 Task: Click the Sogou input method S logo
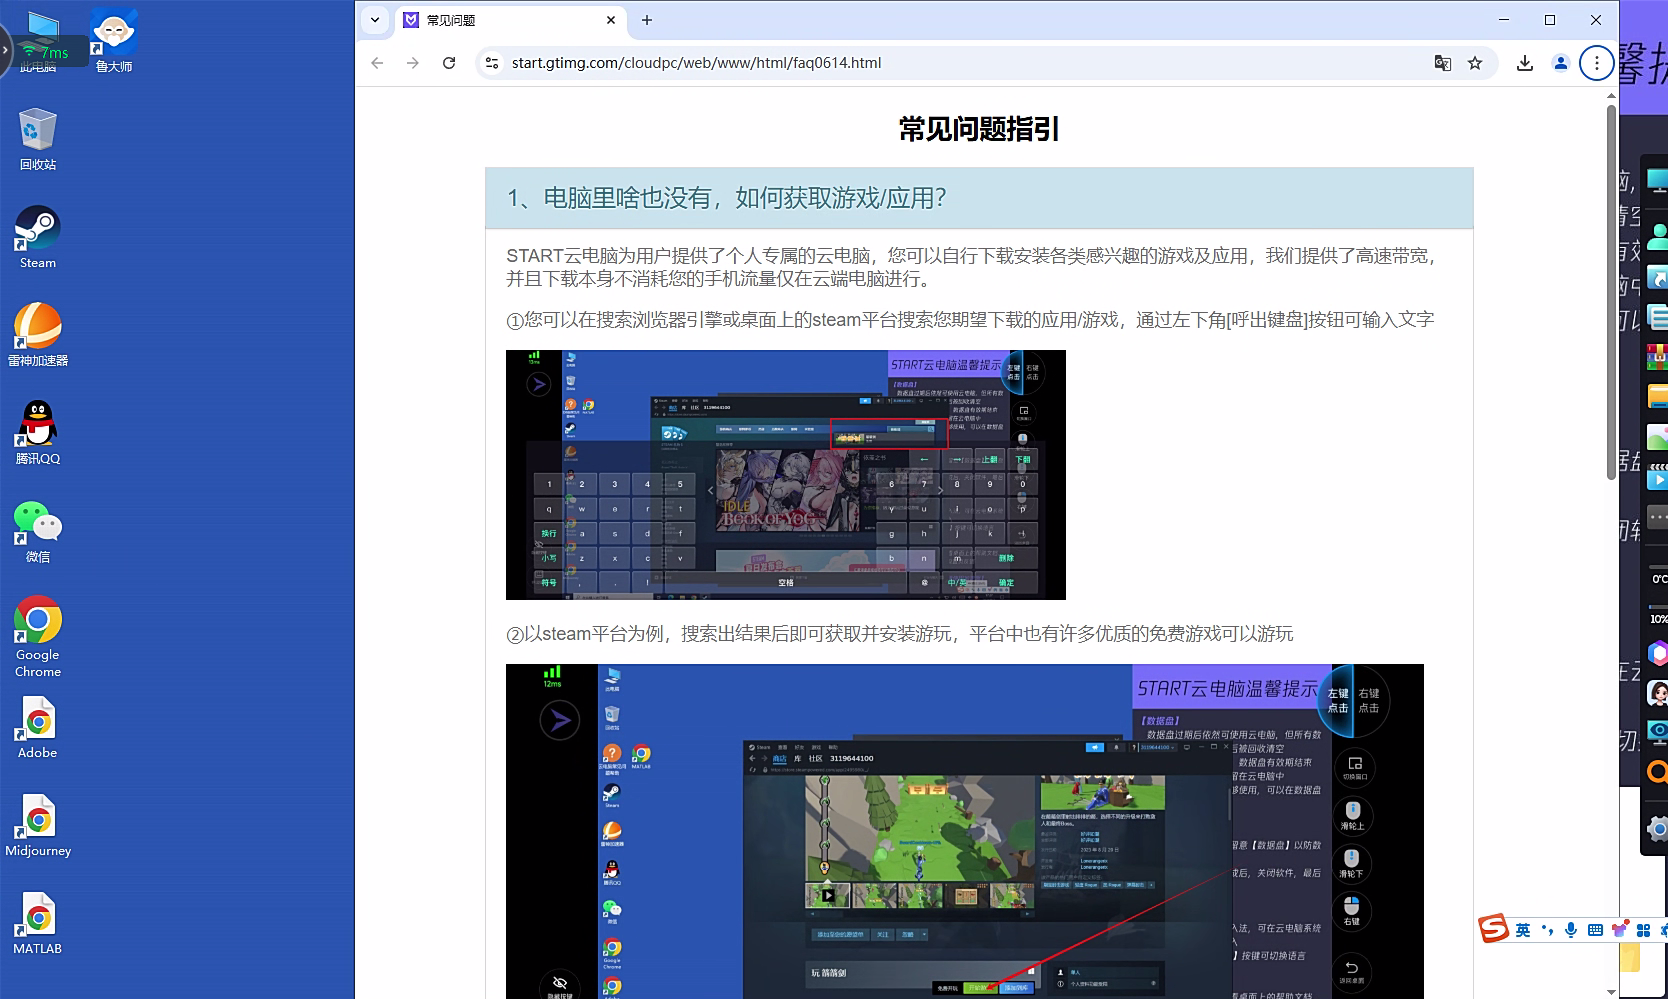tap(1494, 929)
